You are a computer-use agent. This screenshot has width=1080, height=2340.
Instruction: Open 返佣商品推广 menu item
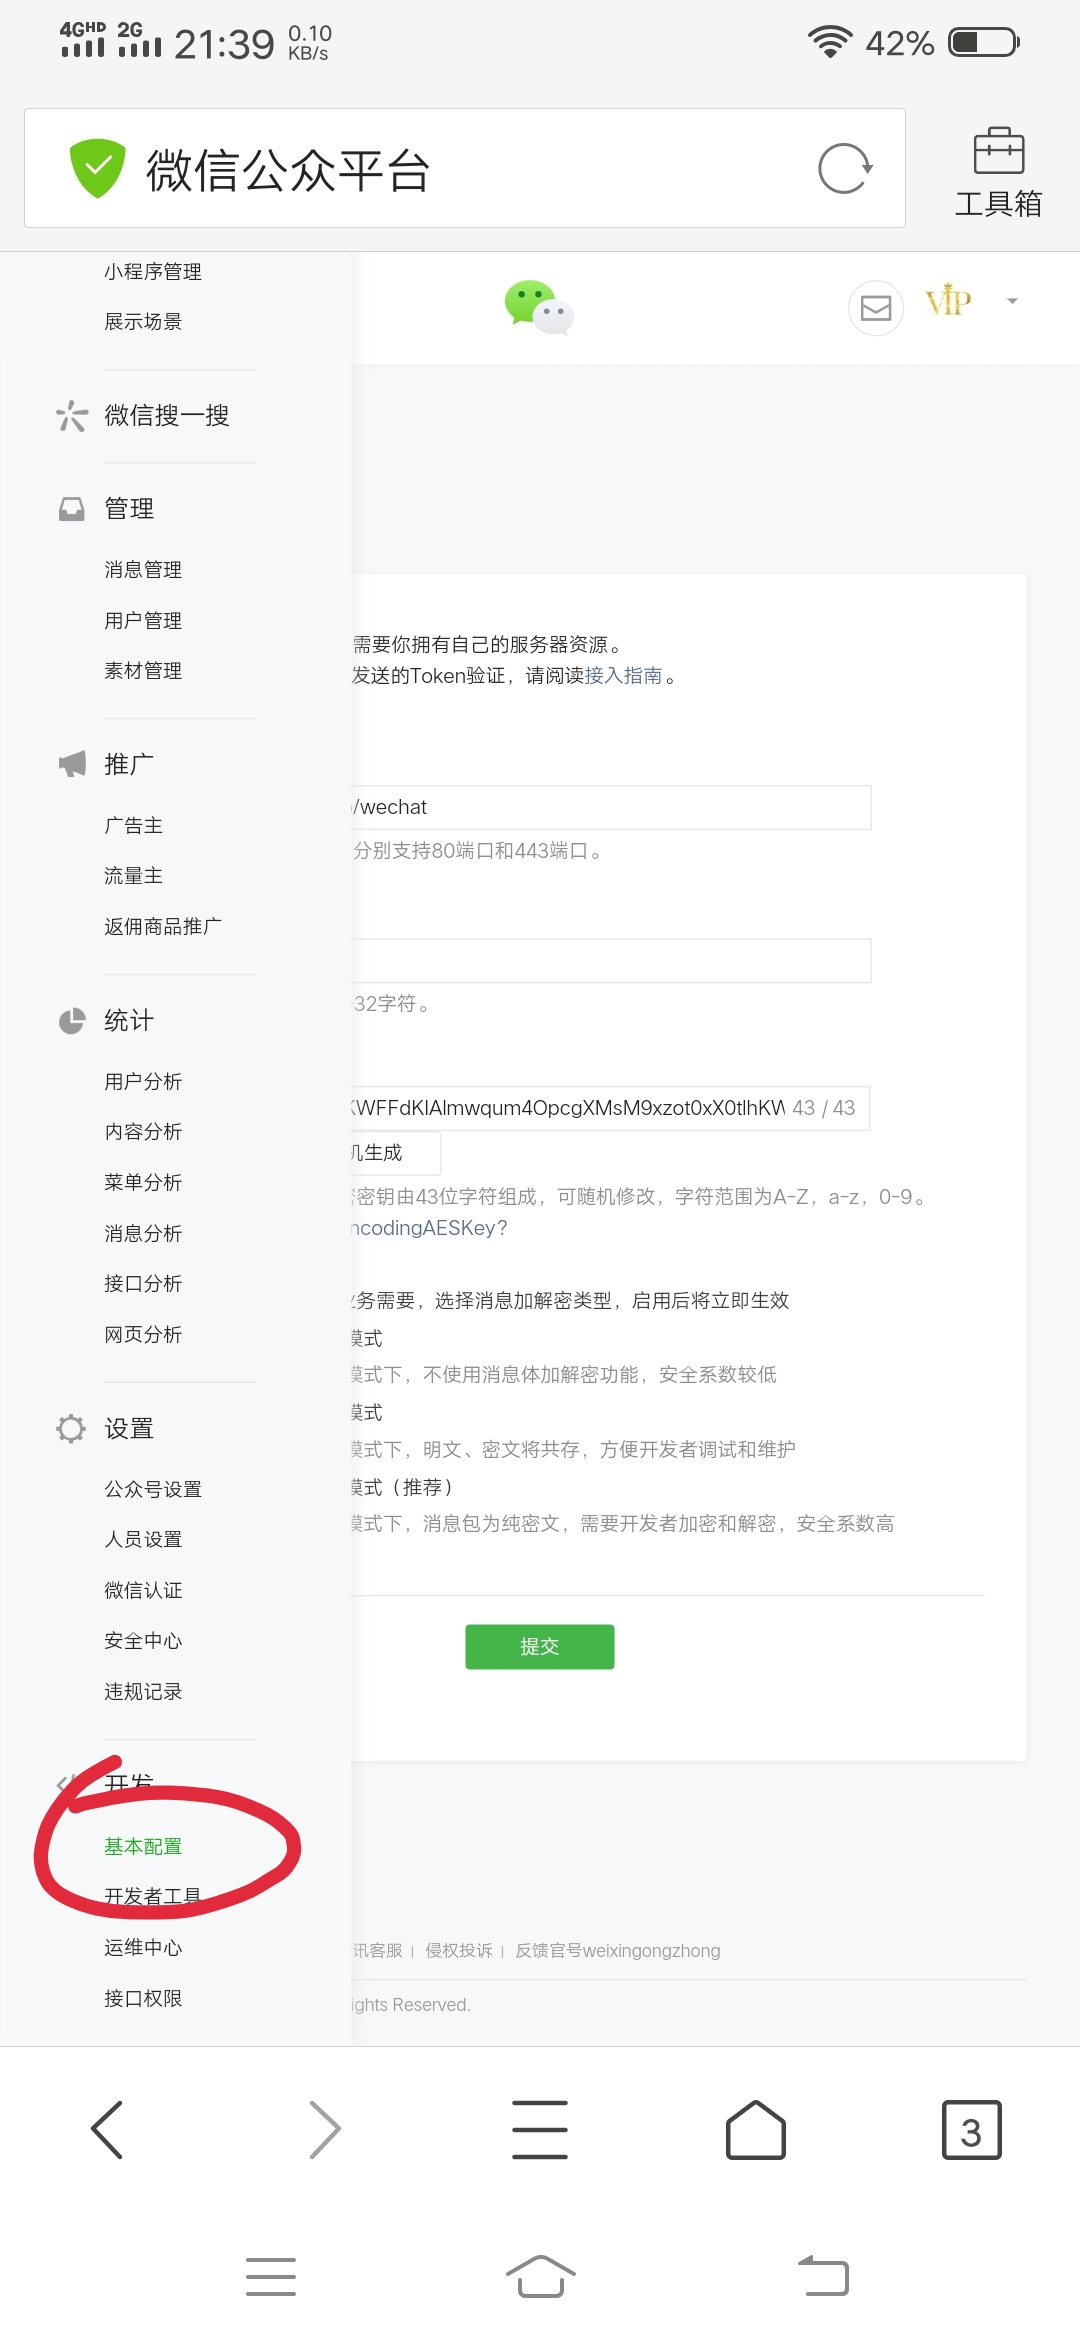tap(163, 927)
